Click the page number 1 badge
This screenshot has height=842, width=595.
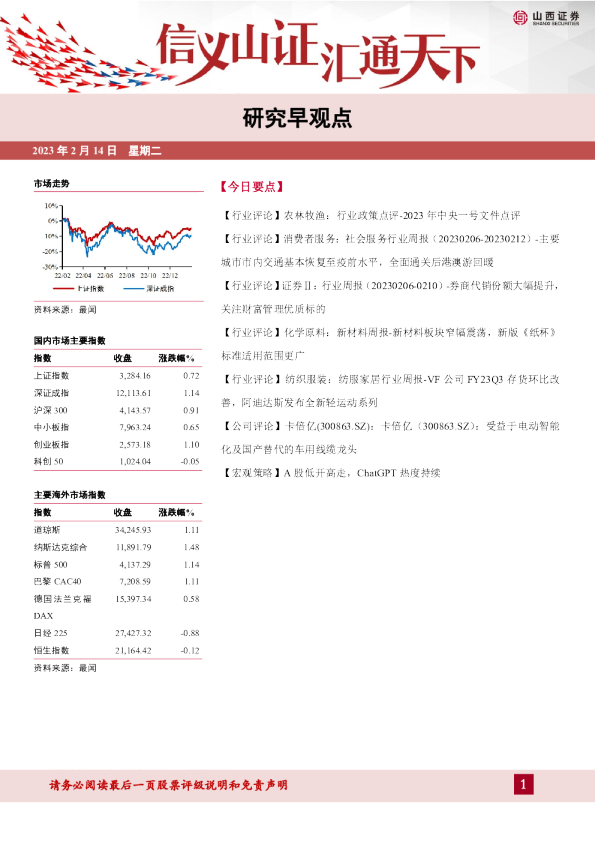[524, 785]
